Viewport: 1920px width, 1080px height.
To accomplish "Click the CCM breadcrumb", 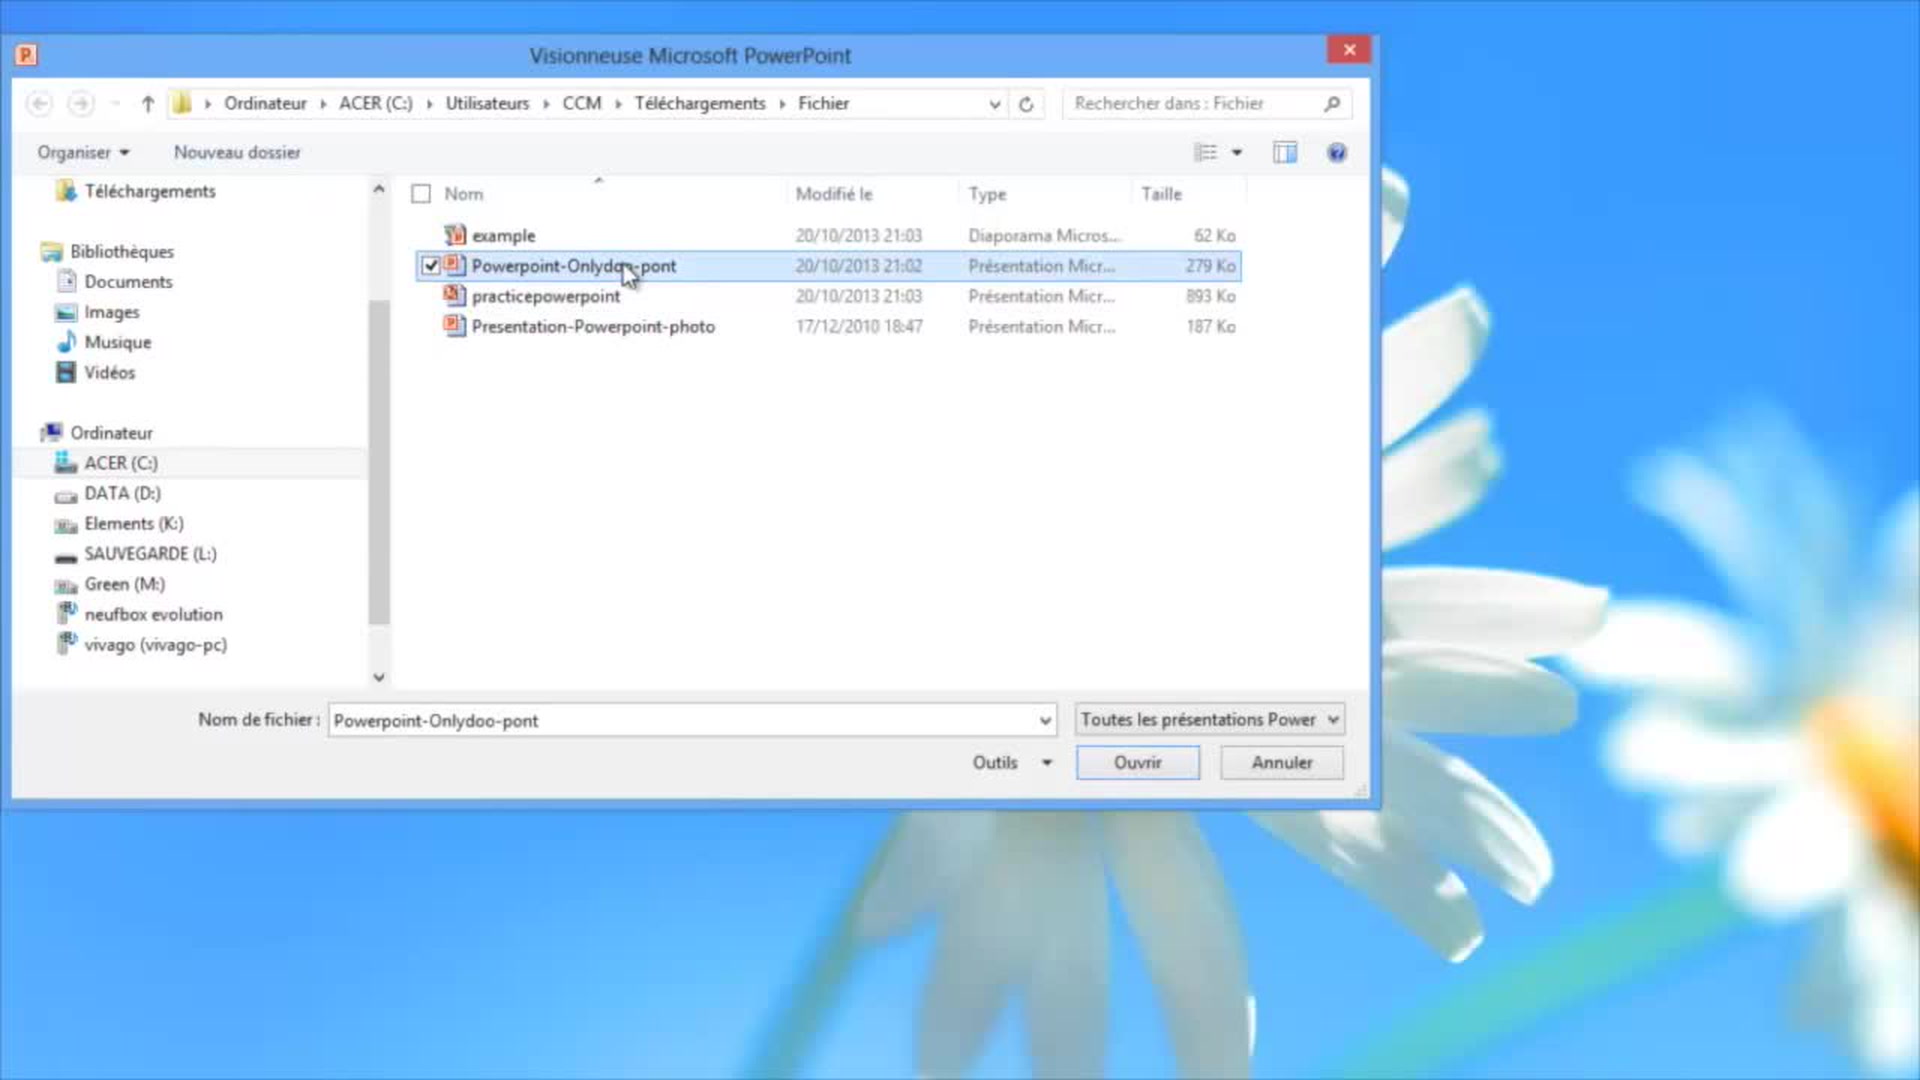I will (x=582, y=103).
